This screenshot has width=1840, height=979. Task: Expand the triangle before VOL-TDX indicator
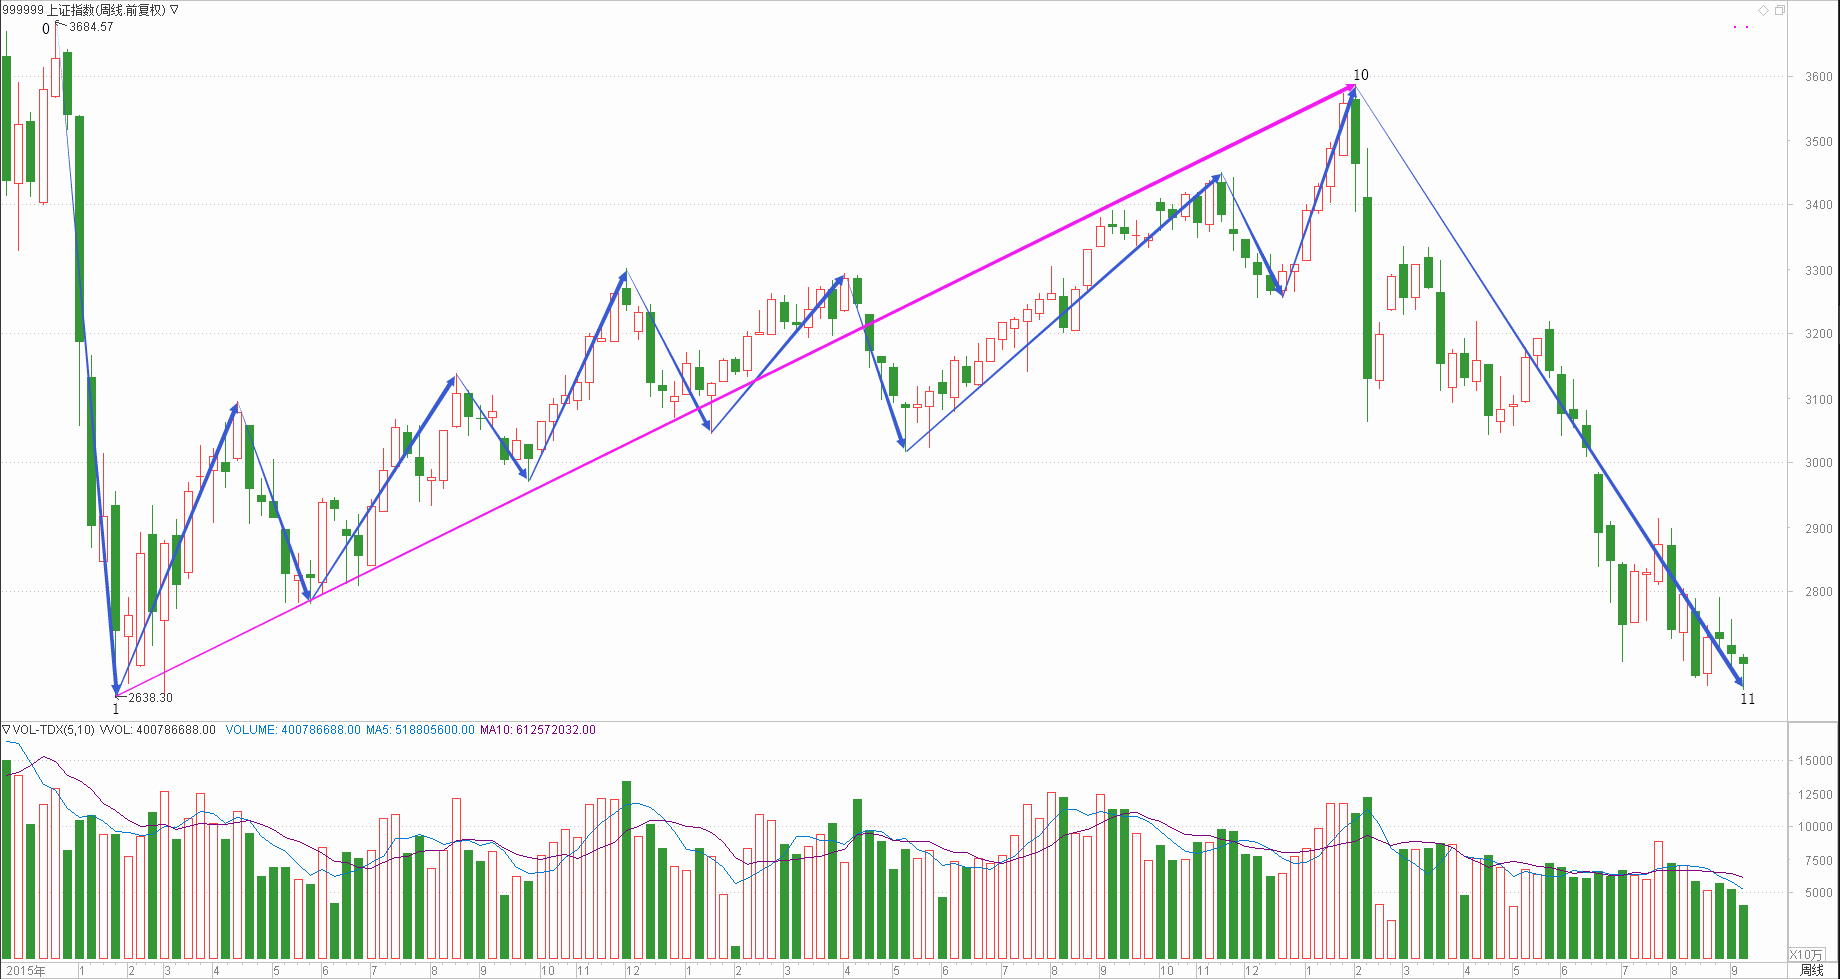coord(6,730)
